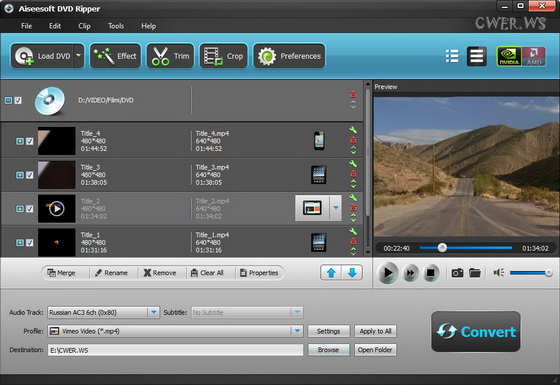Expand Title_3 row
This screenshot has width=560, height=385.
click(x=20, y=175)
